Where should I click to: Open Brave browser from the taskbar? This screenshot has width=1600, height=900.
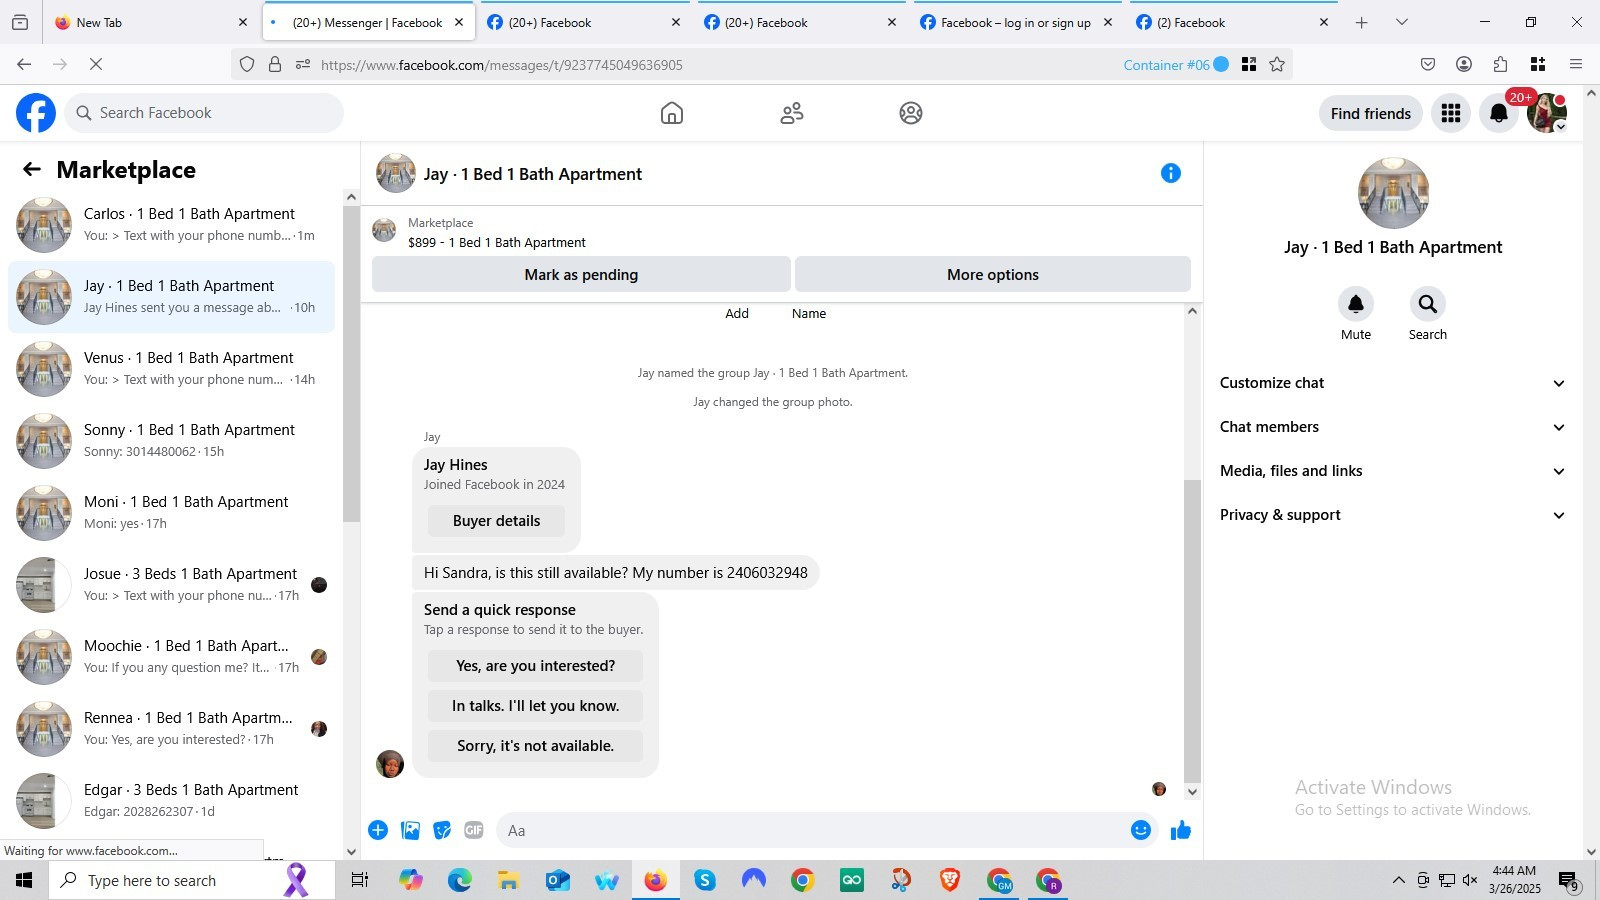[950, 880]
